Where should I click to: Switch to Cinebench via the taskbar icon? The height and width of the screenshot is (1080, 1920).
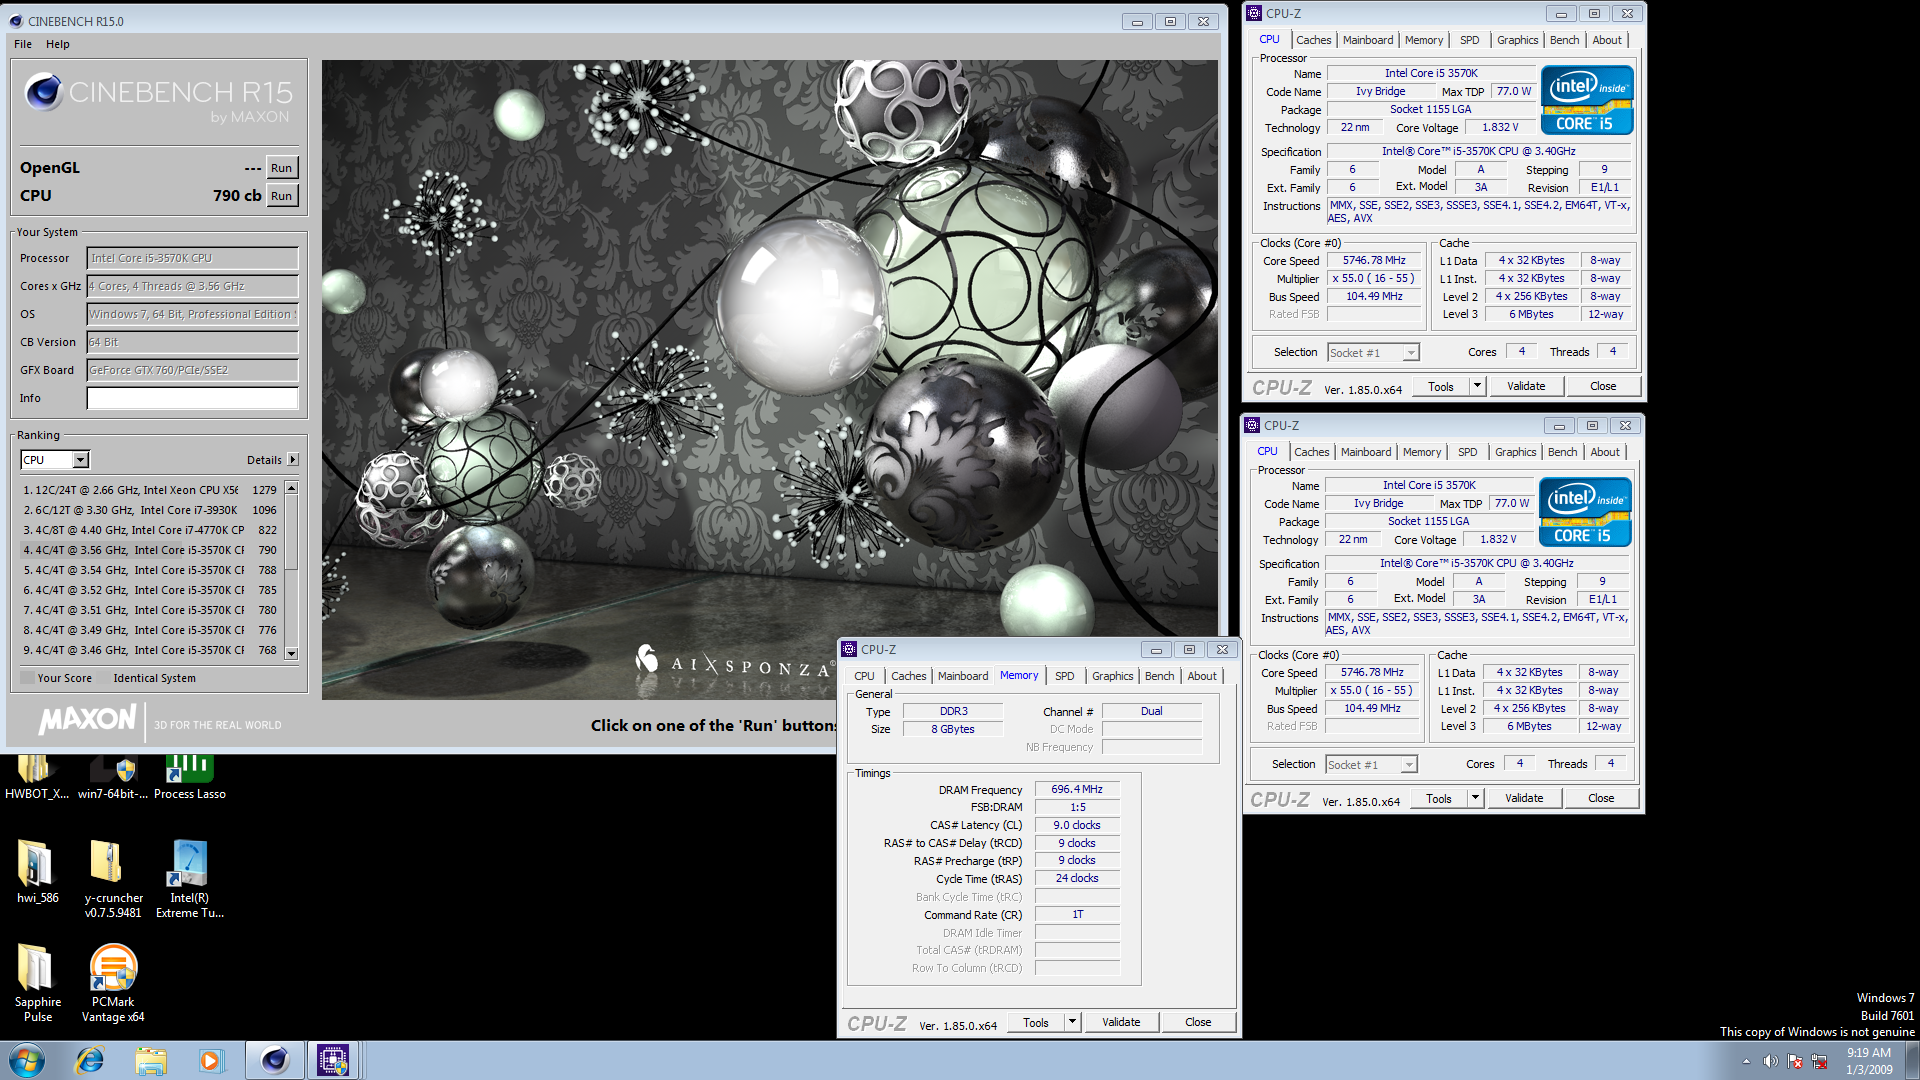pos(275,1060)
